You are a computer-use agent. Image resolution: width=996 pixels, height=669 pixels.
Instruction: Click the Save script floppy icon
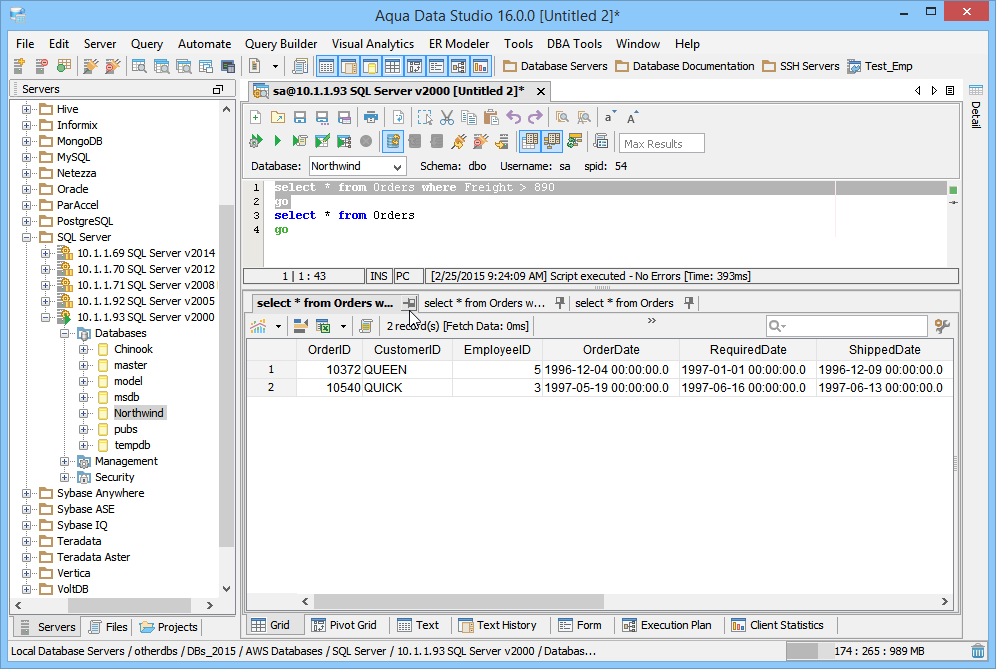coord(300,117)
